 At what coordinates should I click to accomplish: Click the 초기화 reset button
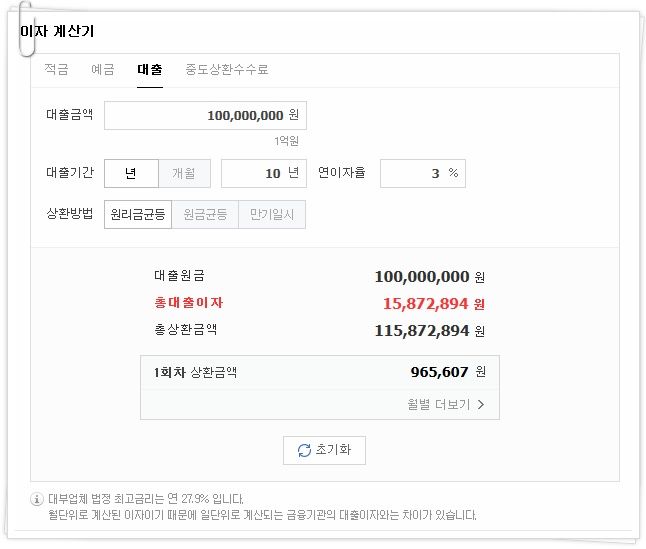tap(324, 450)
